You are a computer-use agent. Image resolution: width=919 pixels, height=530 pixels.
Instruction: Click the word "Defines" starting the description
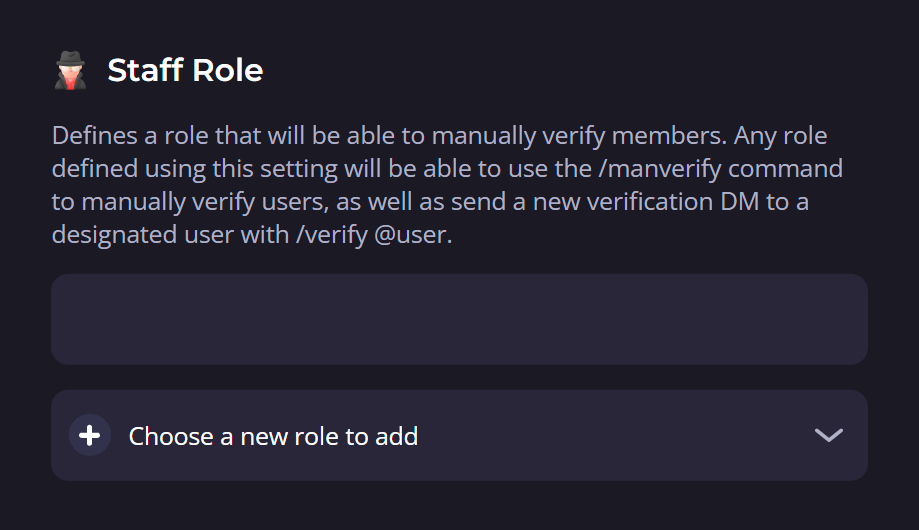[87, 134]
